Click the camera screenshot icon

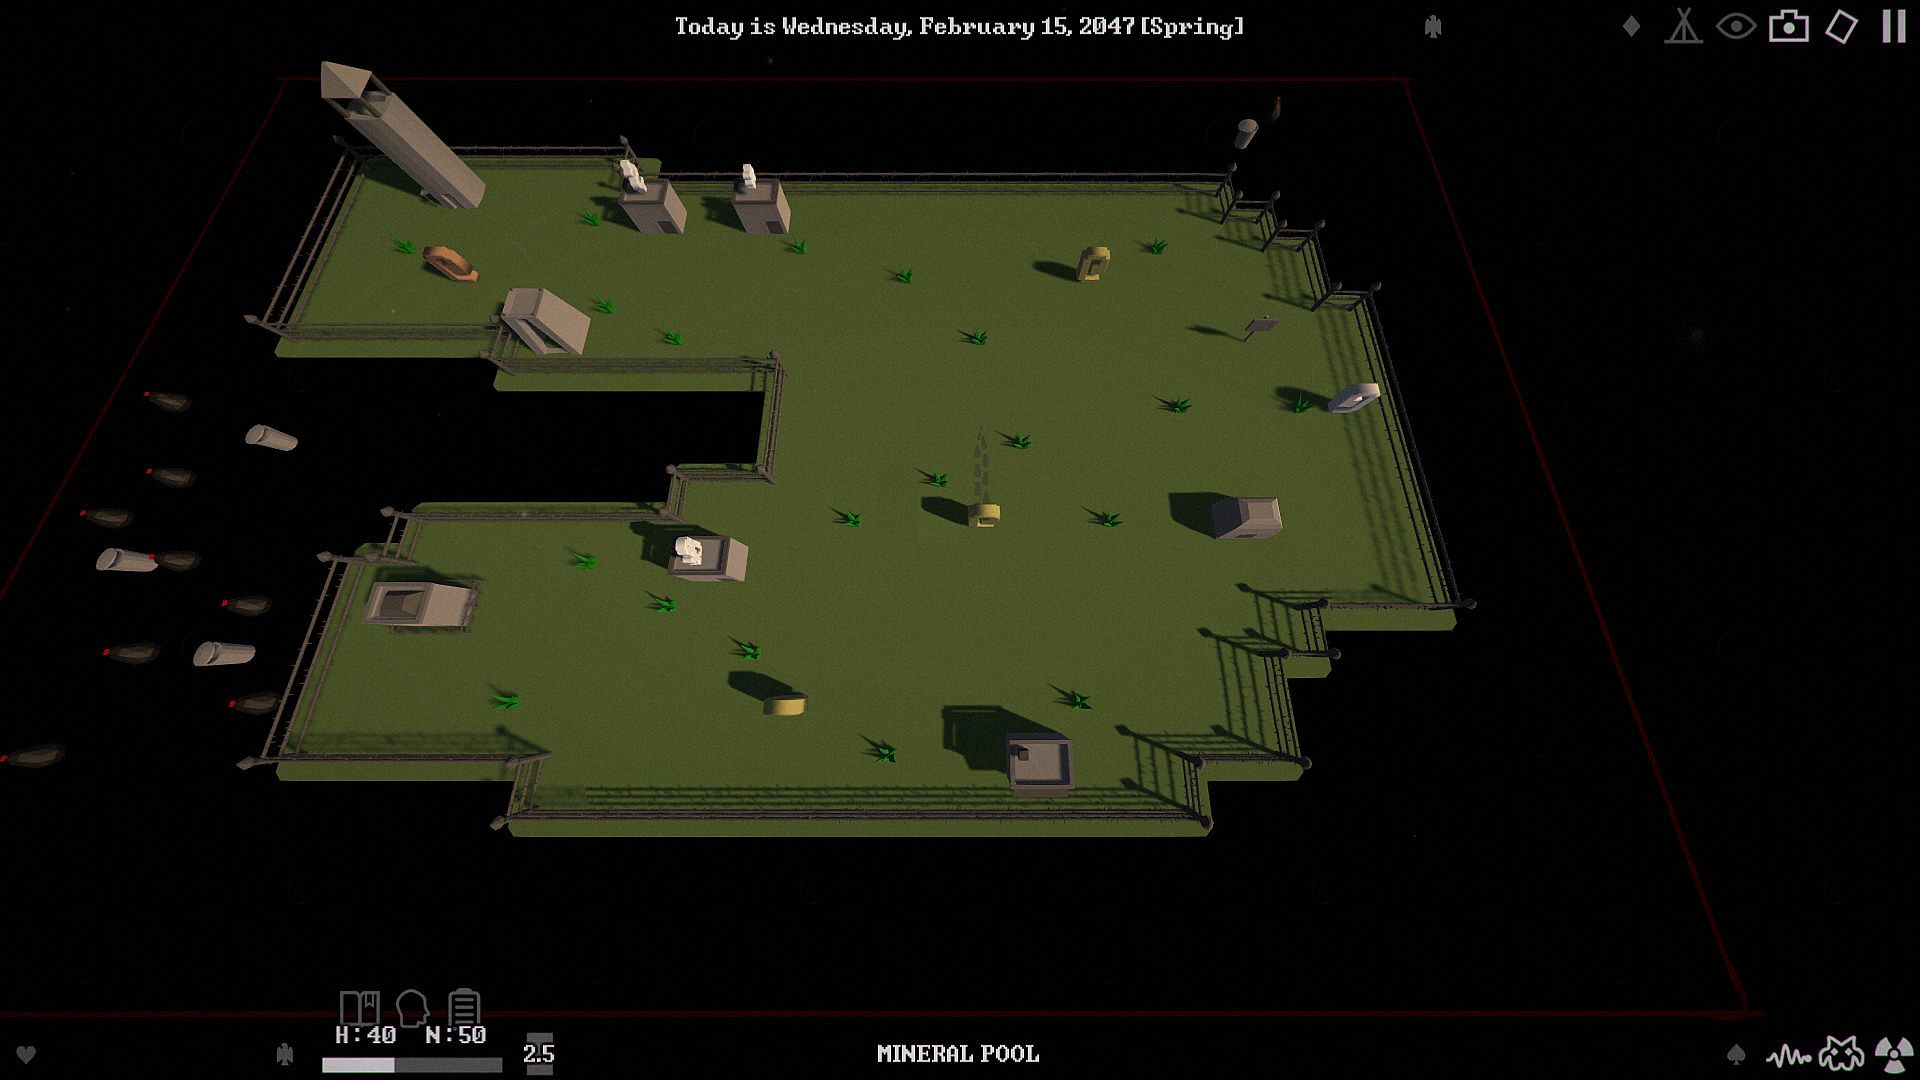1788,26
